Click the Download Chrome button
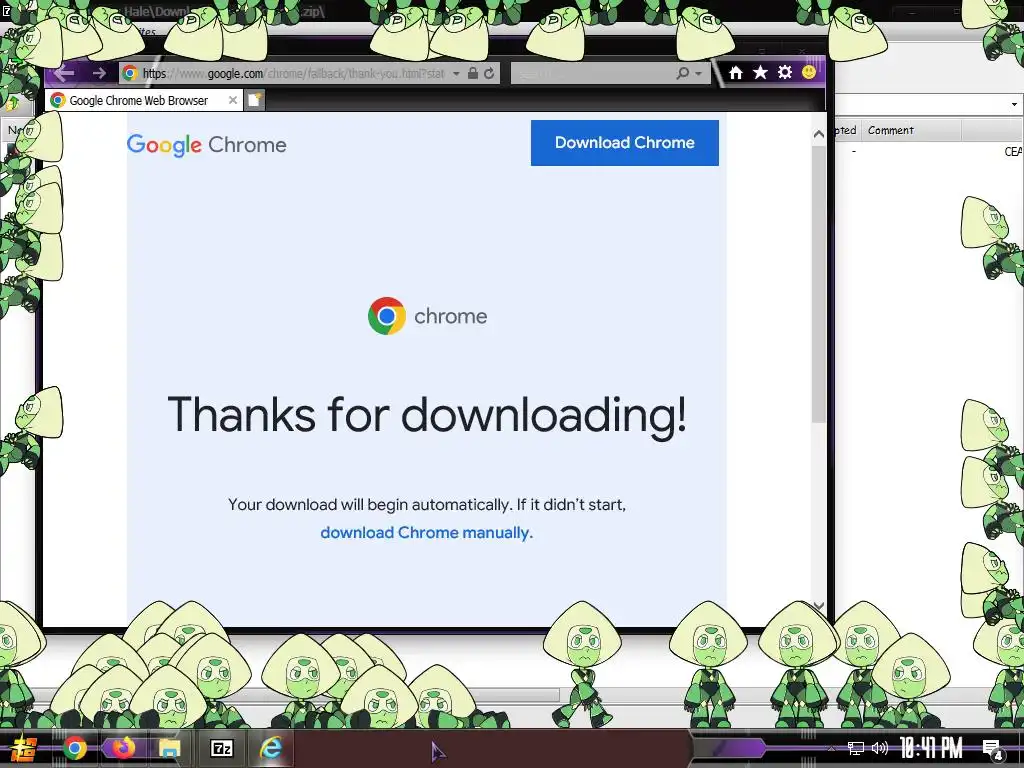 pyautogui.click(x=624, y=142)
